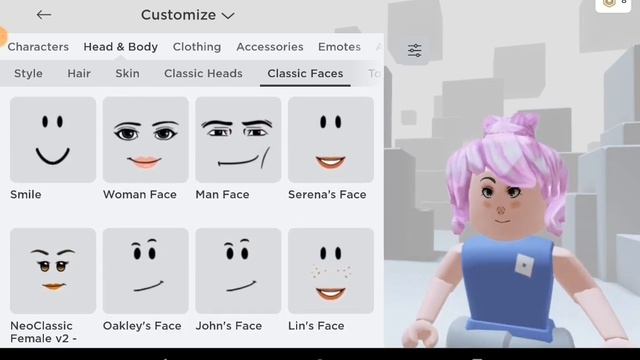The height and width of the screenshot is (360, 640).
Task: Expand the Customize dropdown
Action: [x=187, y=15]
